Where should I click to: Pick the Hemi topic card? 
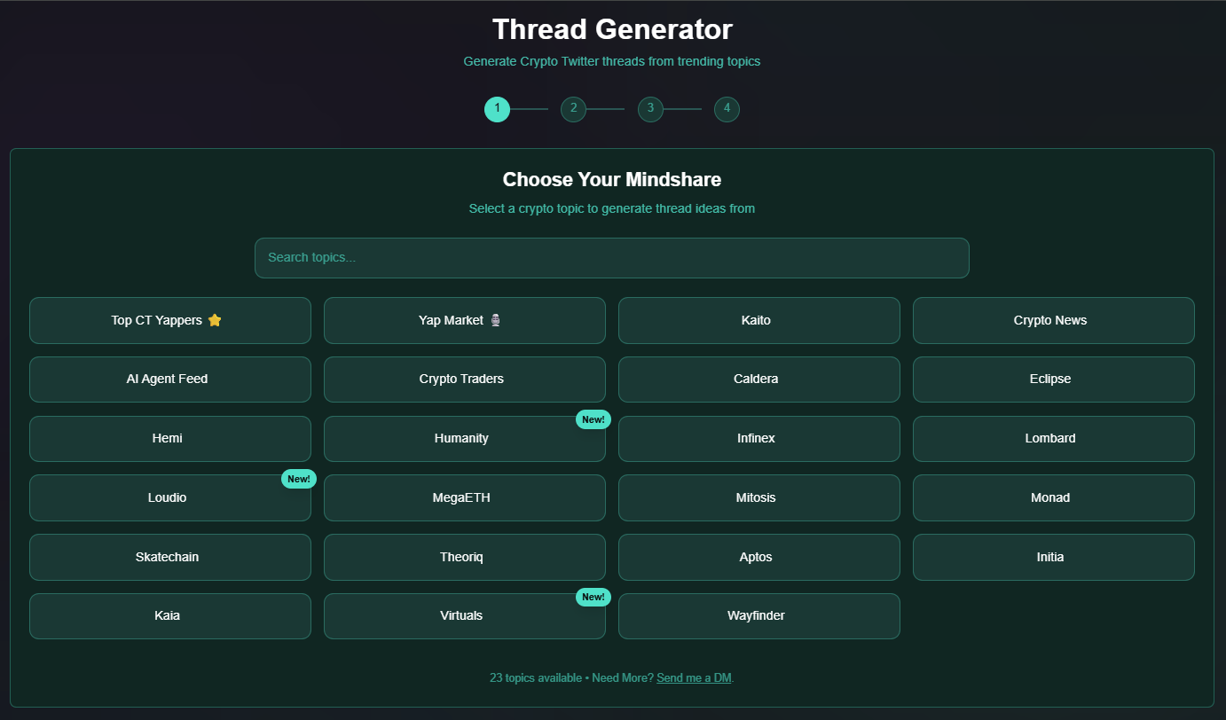tap(170, 438)
